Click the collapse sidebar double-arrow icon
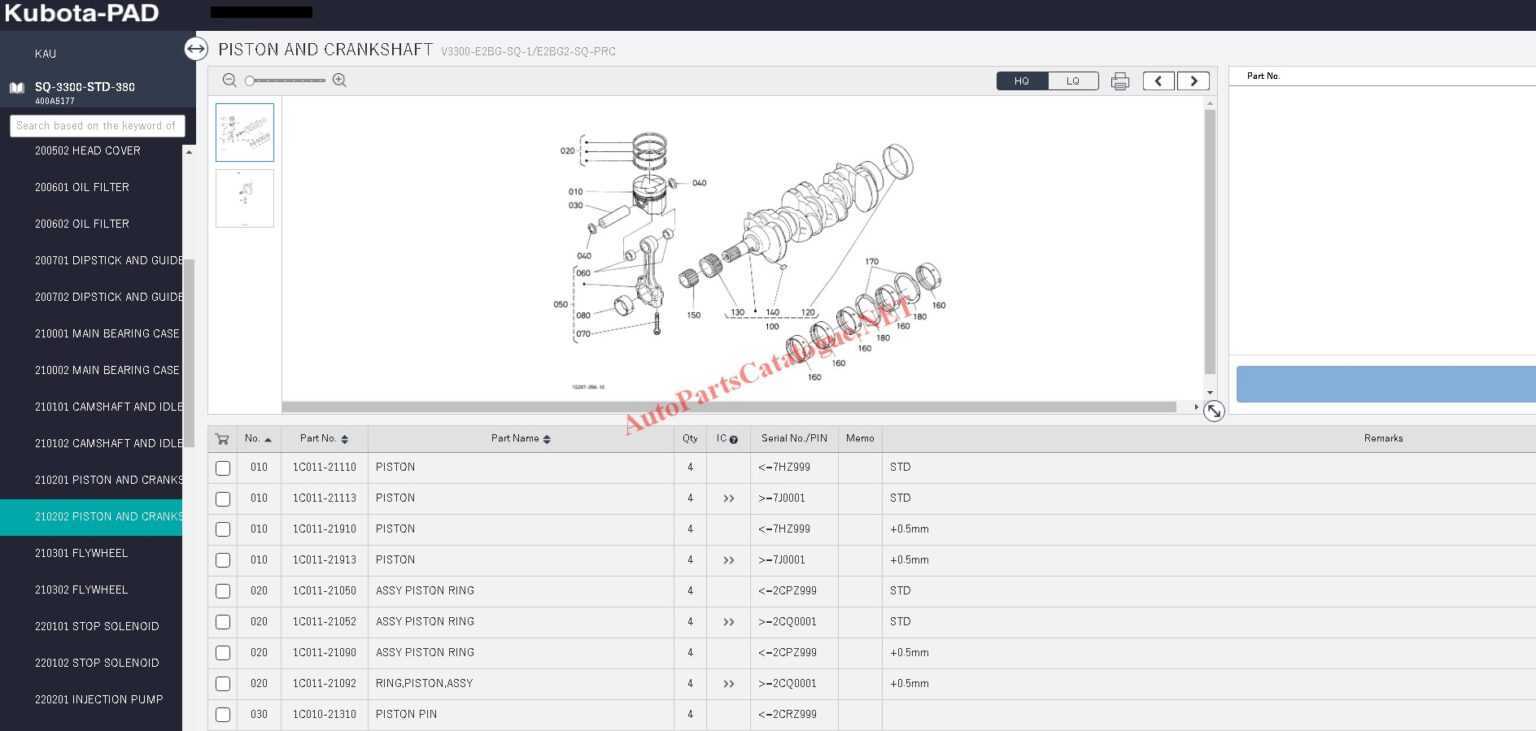Image resolution: width=1536 pixels, height=731 pixels. point(196,48)
